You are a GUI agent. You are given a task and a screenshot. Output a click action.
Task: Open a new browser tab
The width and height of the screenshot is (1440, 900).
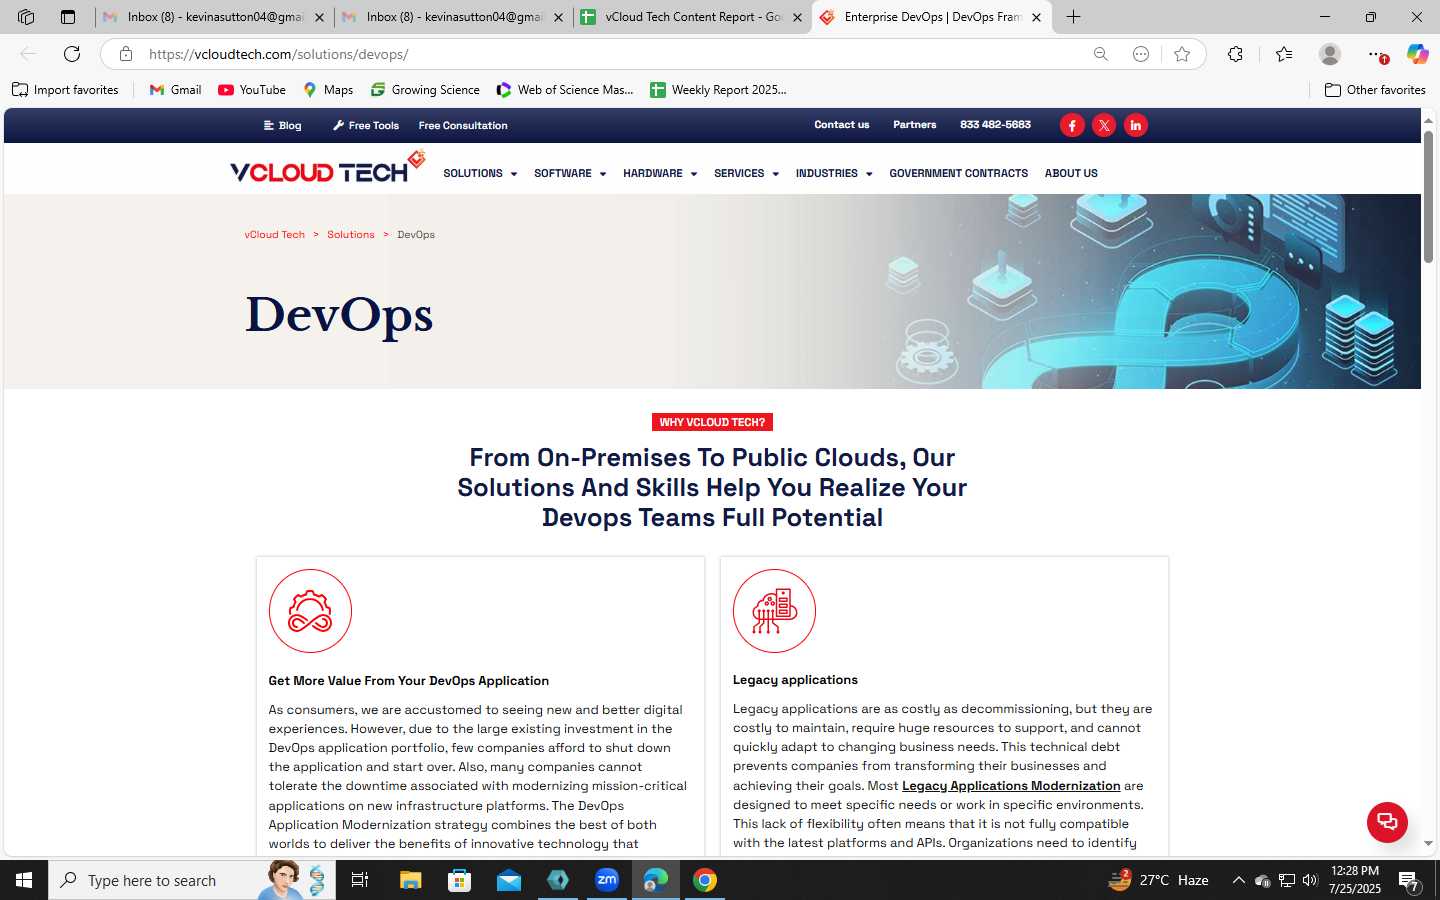(x=1073, y=17)
